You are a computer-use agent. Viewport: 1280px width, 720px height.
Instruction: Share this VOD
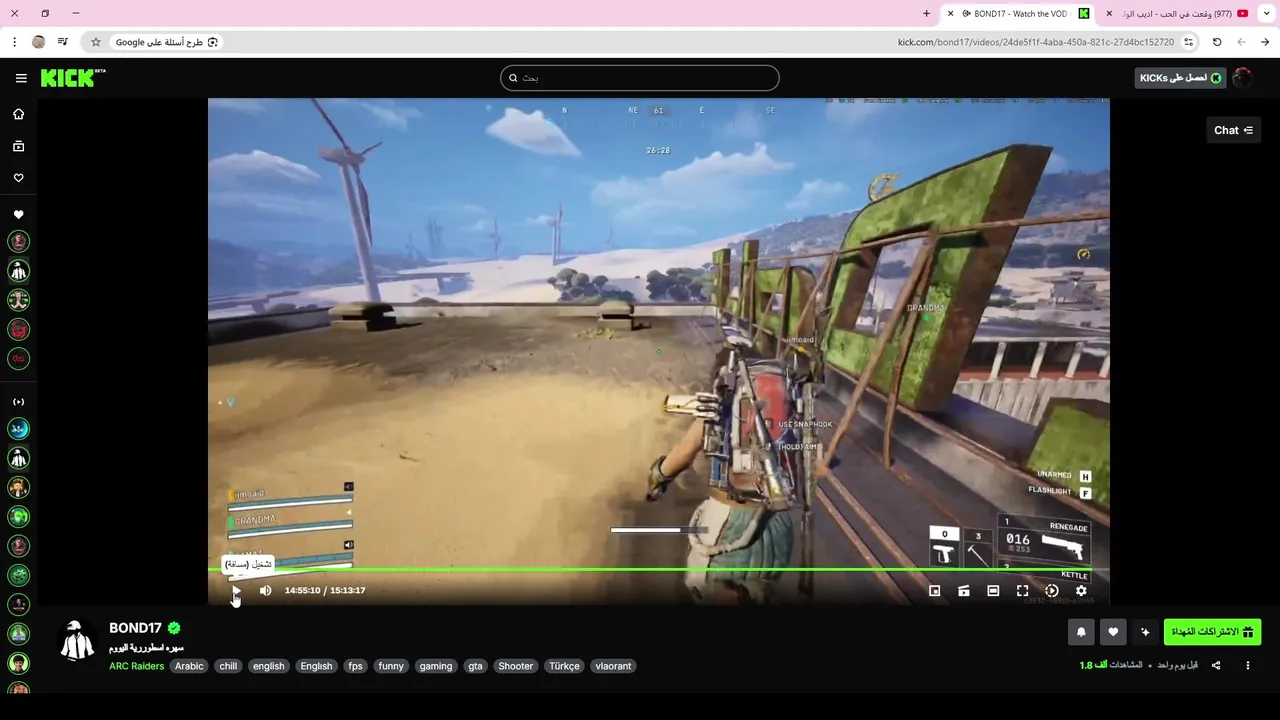coord(1216,665)
